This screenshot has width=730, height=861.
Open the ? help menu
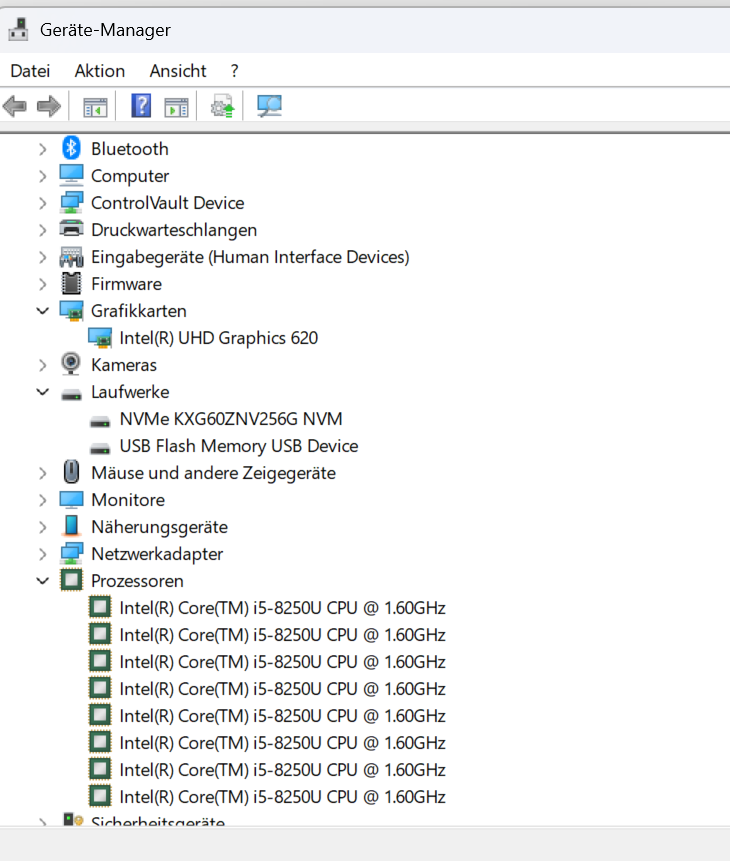pos(235,71)
